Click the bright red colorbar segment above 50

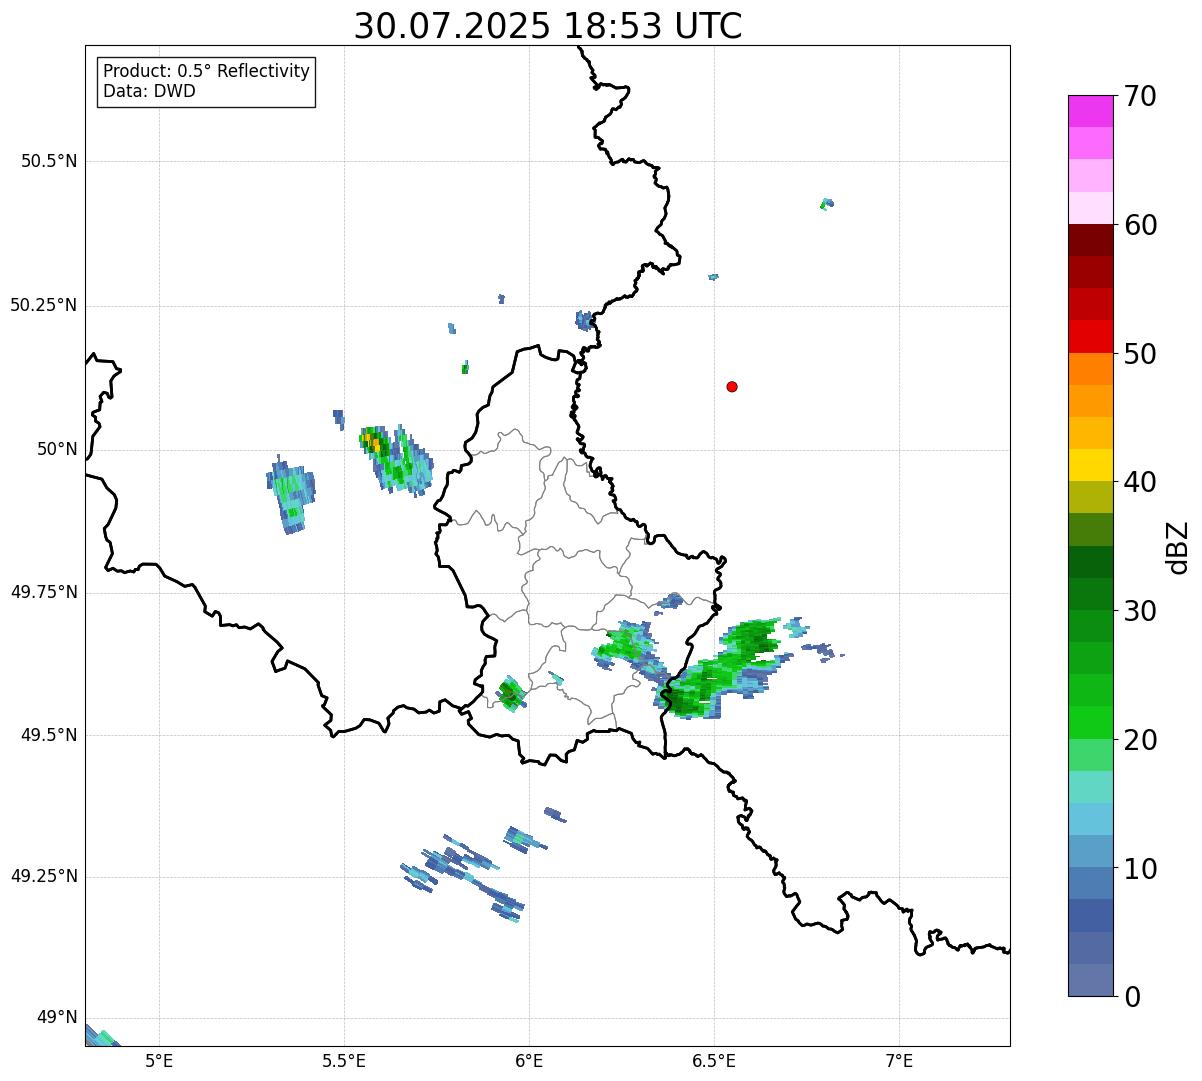pos(1090,337)
